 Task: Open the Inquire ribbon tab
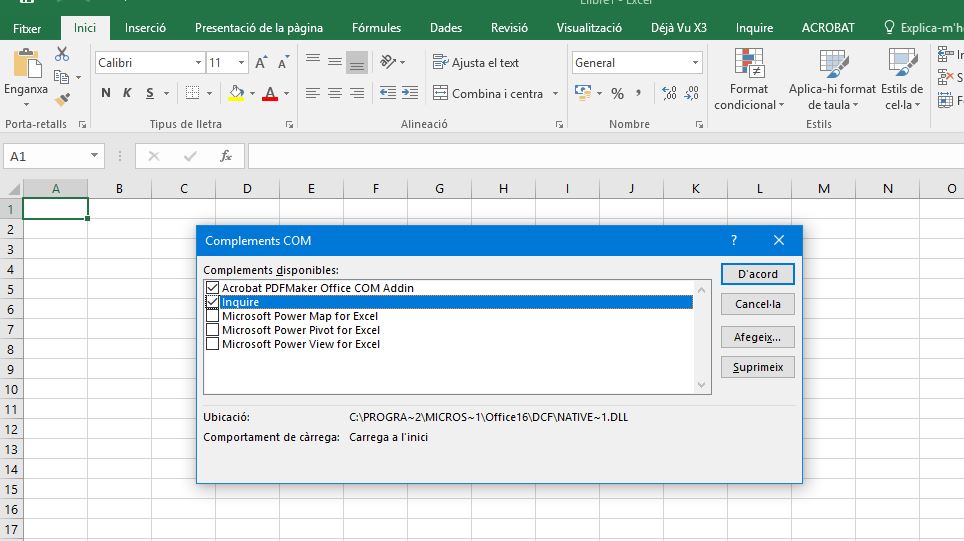click(754, 28)
